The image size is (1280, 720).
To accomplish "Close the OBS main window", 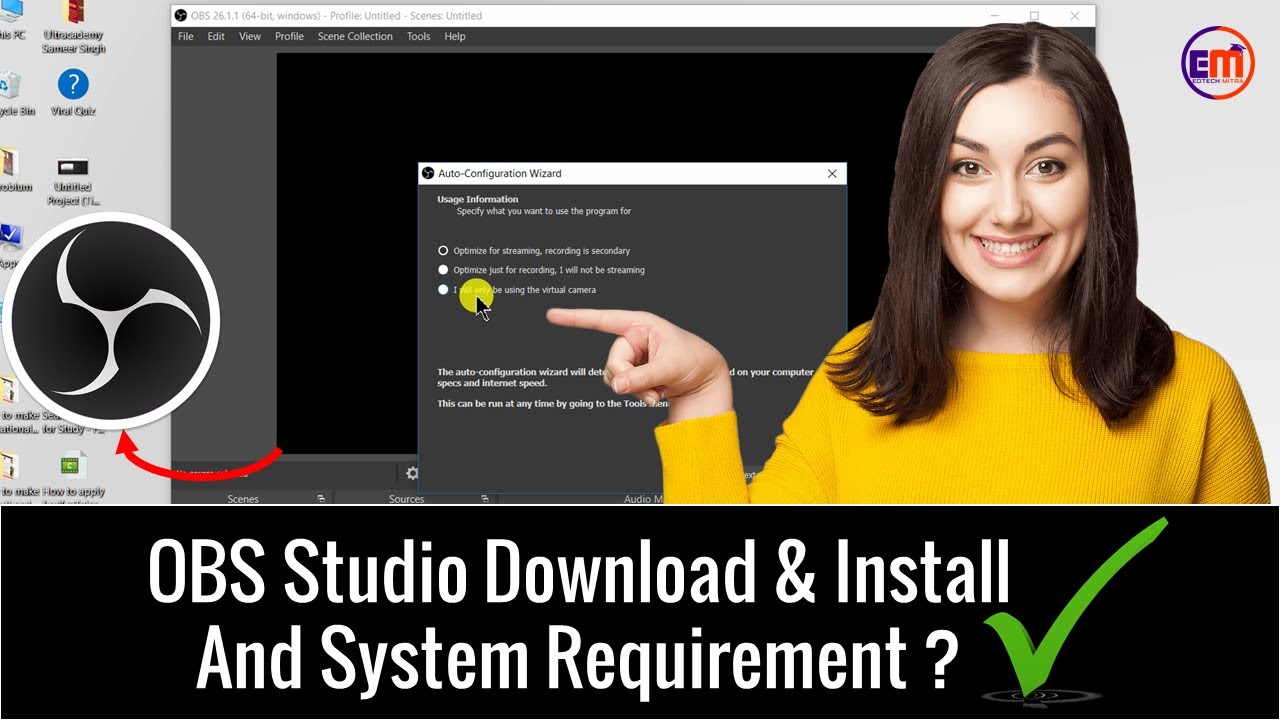I will [1075, 16].
